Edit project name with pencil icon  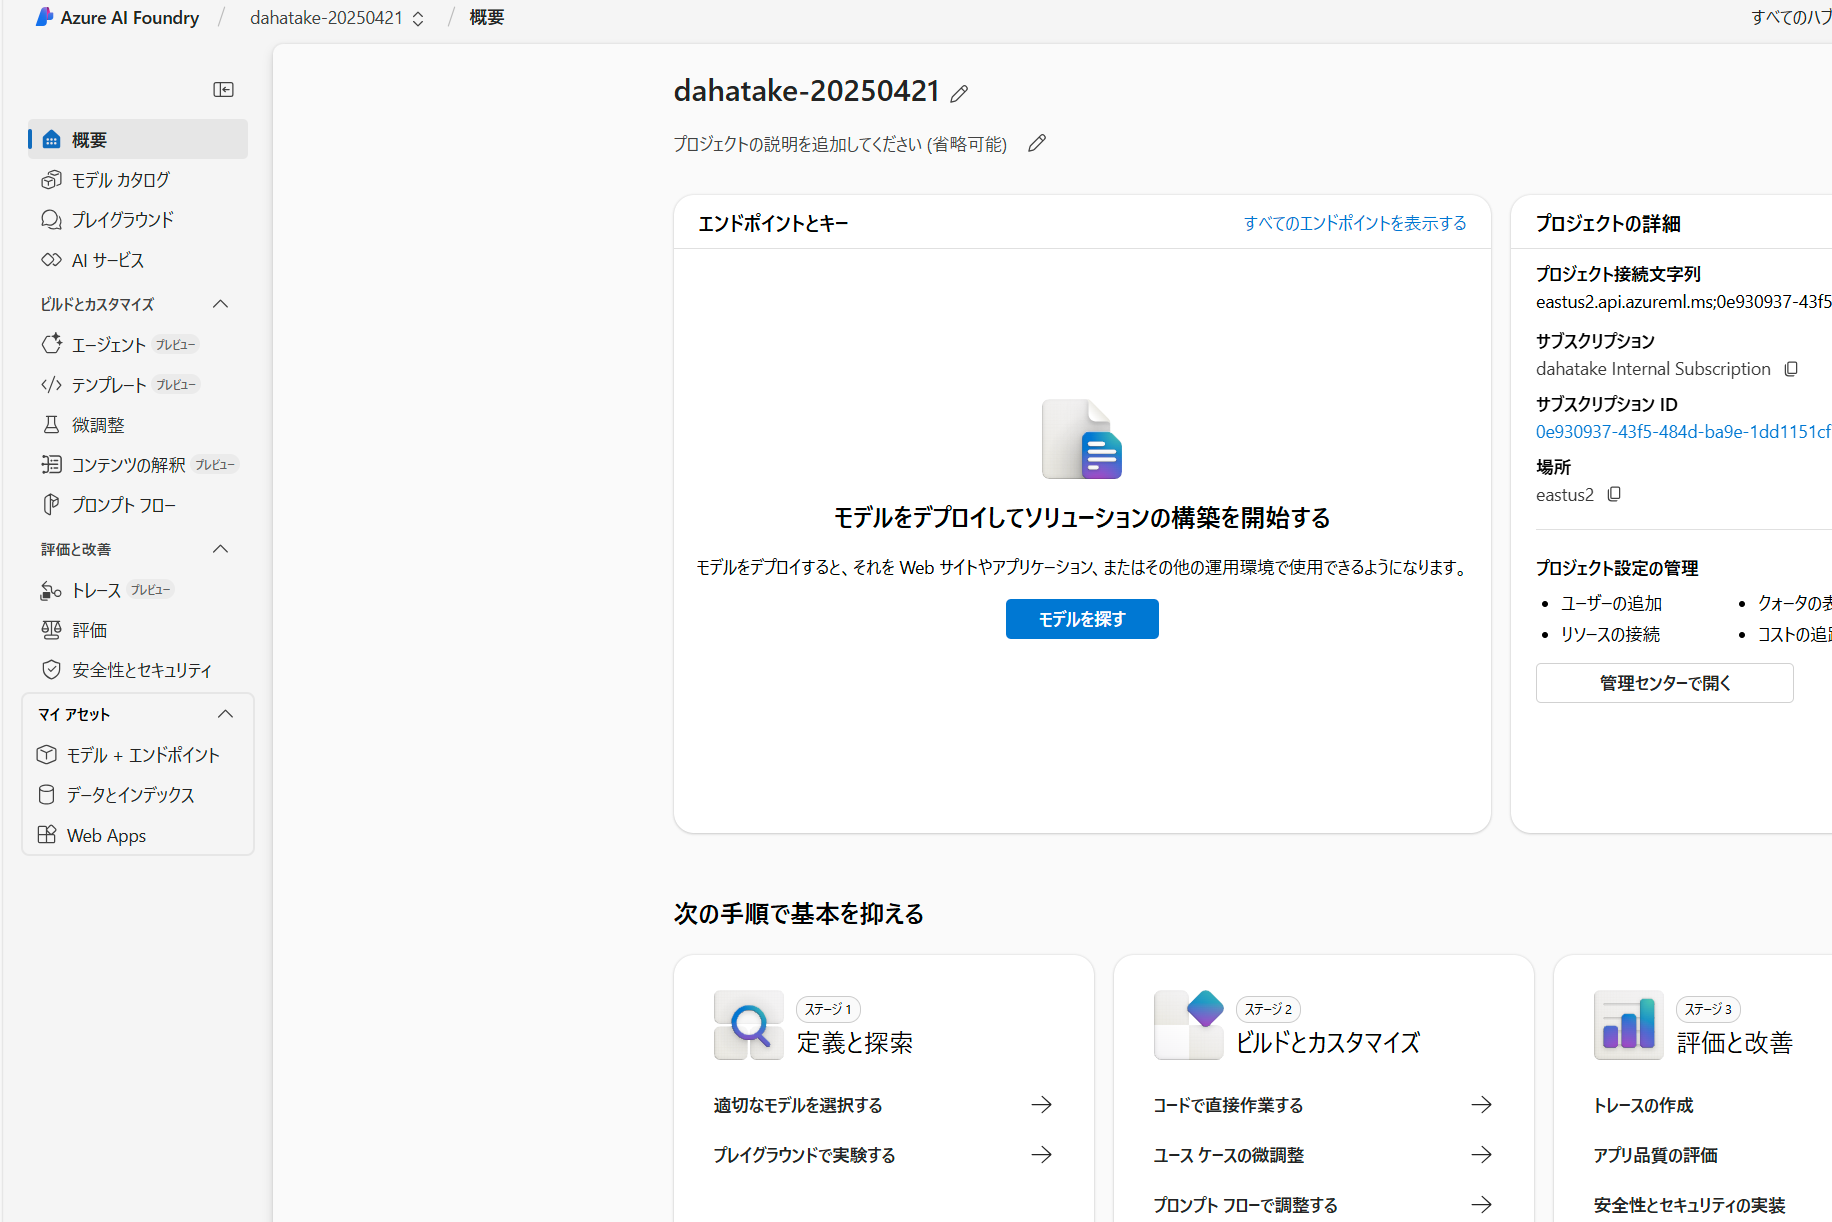coord(959,94)
